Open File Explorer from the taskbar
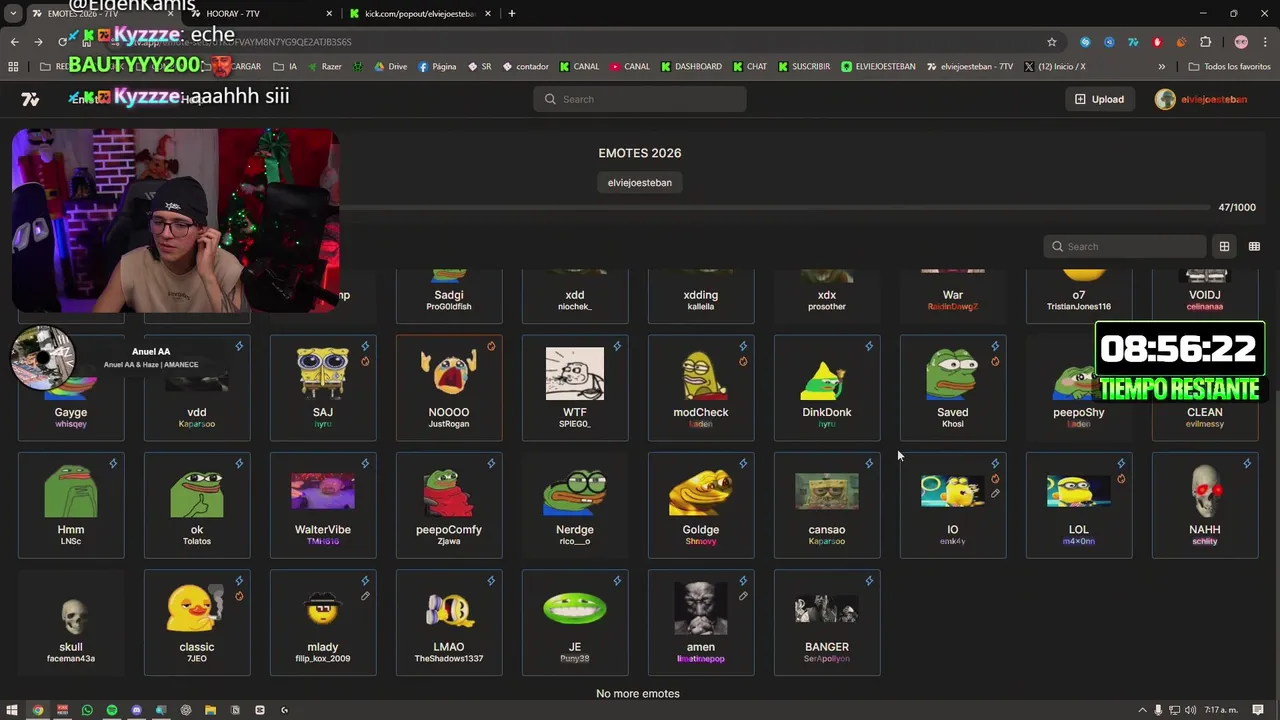1280x720 pixels. pos(210,710)
